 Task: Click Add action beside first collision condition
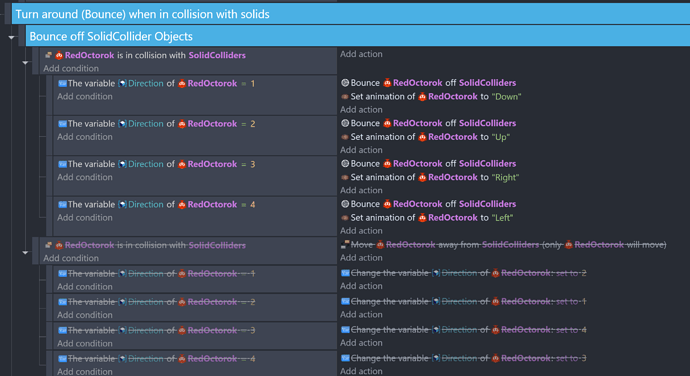point(361,54)
